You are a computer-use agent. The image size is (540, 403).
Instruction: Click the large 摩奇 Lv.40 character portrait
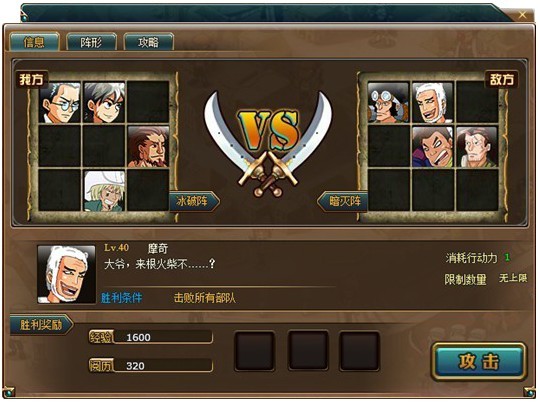coord(66,274)
